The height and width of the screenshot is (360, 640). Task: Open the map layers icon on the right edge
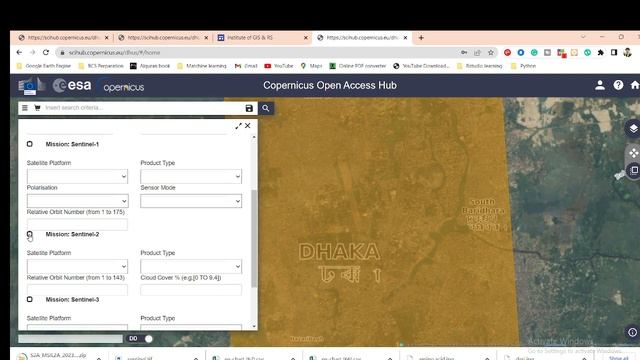pos(633,128)
